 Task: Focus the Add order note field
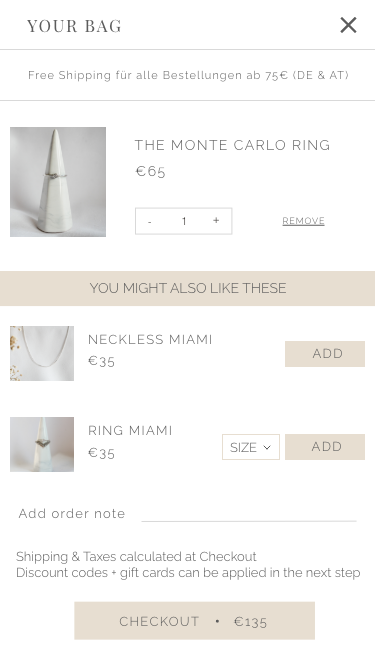[249, 514]
